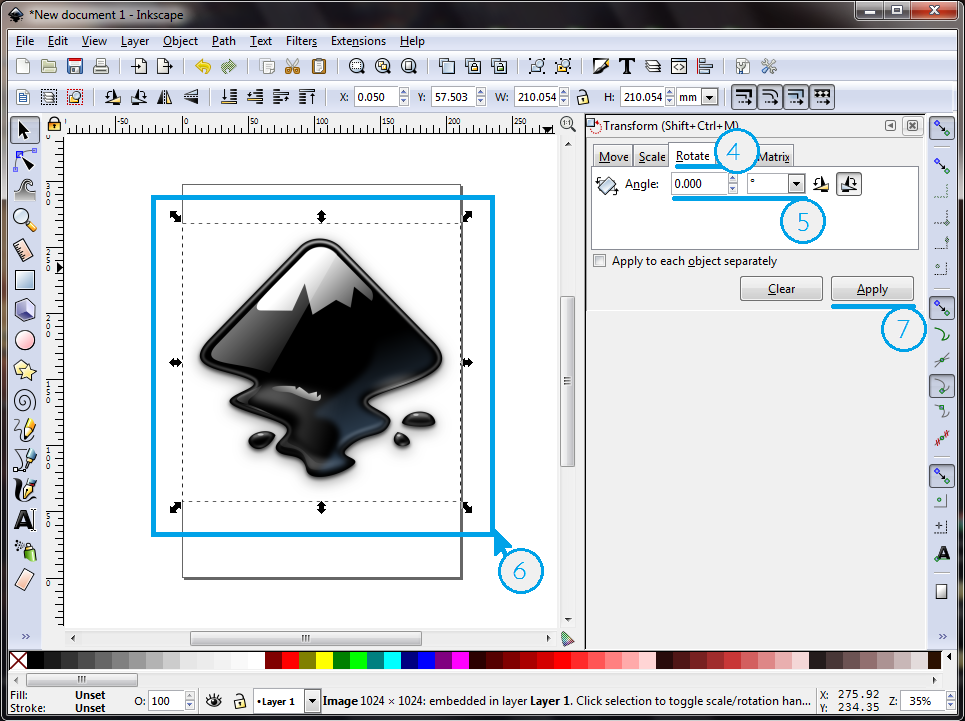
Task: Open the Extensions menu
Action: pos(358,41)
